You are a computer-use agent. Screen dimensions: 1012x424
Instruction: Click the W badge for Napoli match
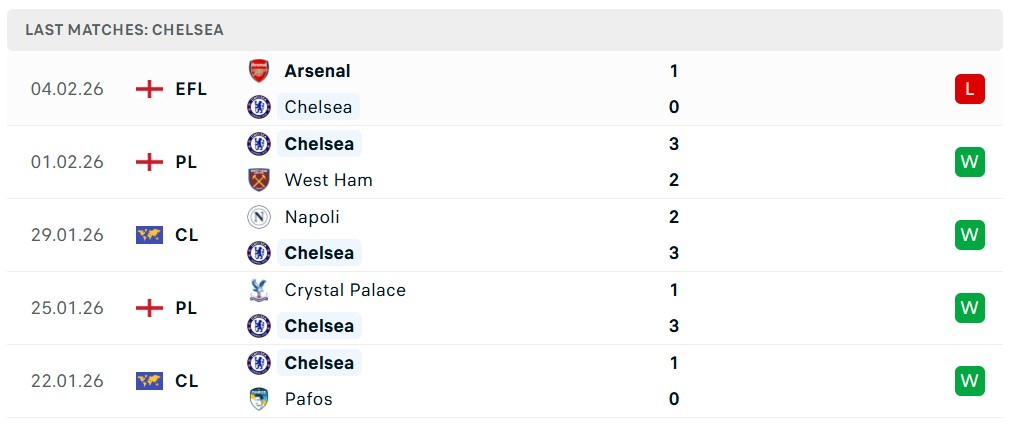click(x=969, y=235)
